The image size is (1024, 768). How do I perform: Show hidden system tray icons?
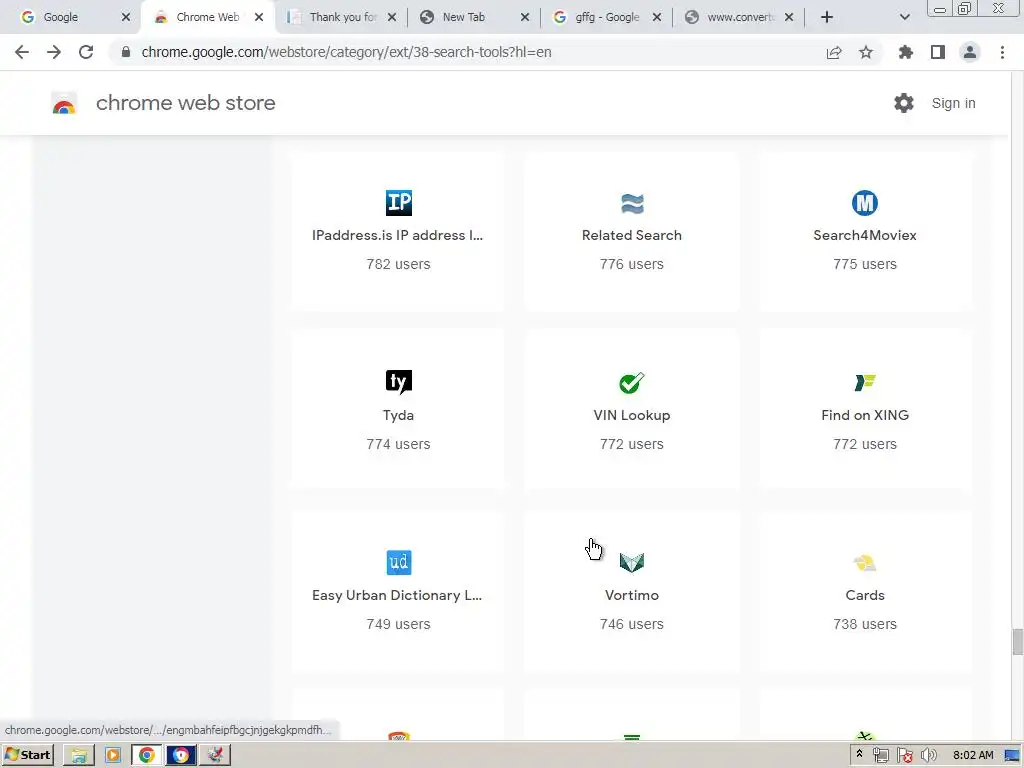[859, 754]
